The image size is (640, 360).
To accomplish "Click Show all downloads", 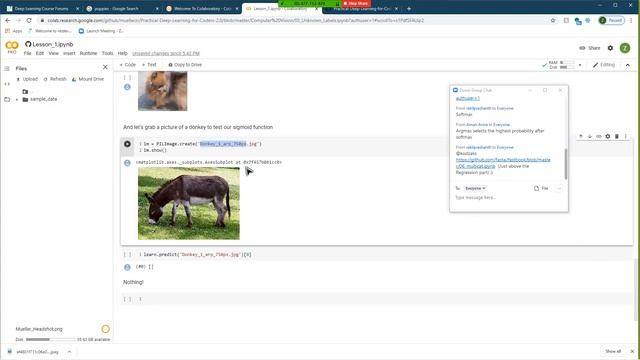I will [x=613, y=351].
